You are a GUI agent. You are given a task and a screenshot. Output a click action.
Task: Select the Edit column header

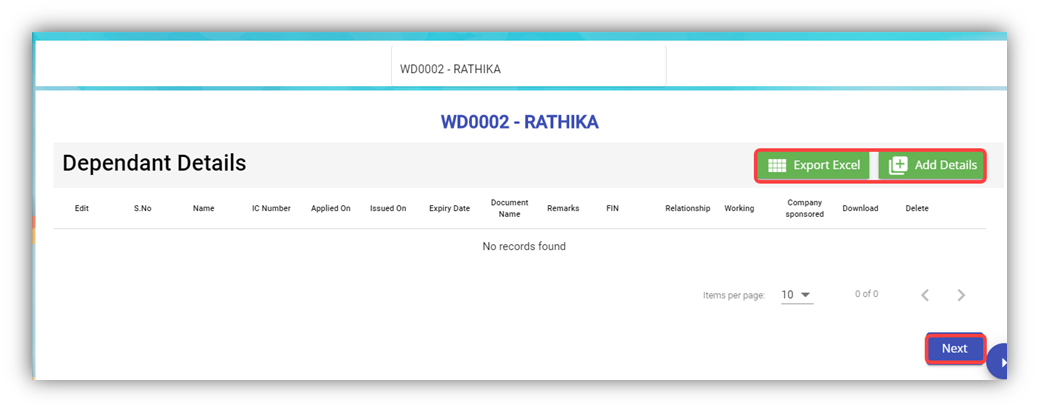click(x=82, y=209)
